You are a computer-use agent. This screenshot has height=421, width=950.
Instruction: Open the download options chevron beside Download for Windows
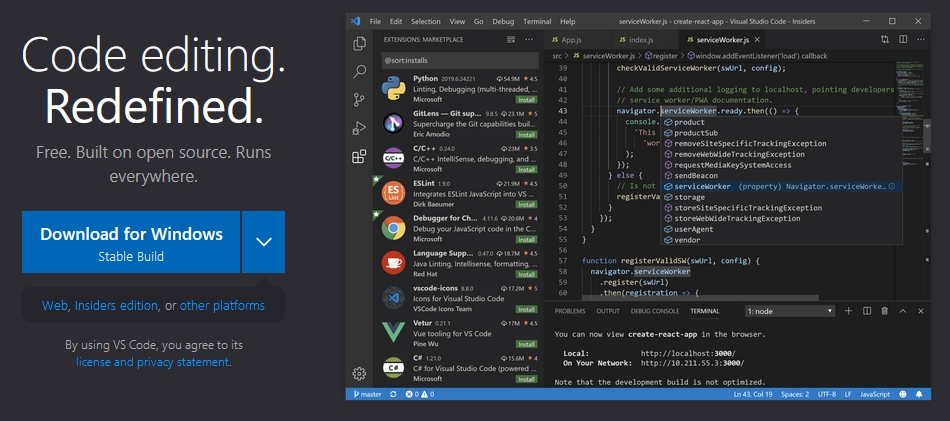[x=264, y=242]
